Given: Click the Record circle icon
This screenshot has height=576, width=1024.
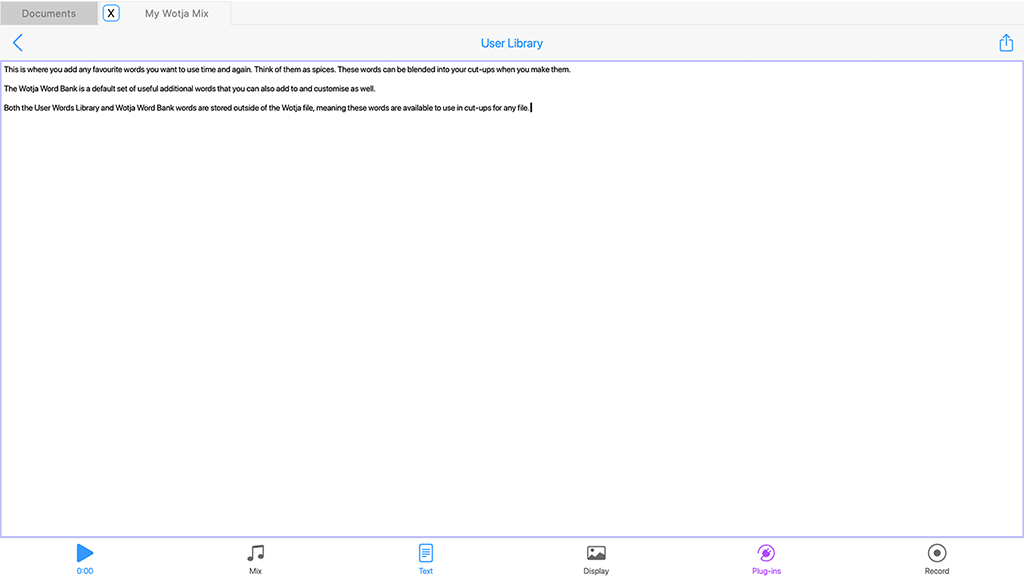Looking at the screenshot, I should point(937,553).
